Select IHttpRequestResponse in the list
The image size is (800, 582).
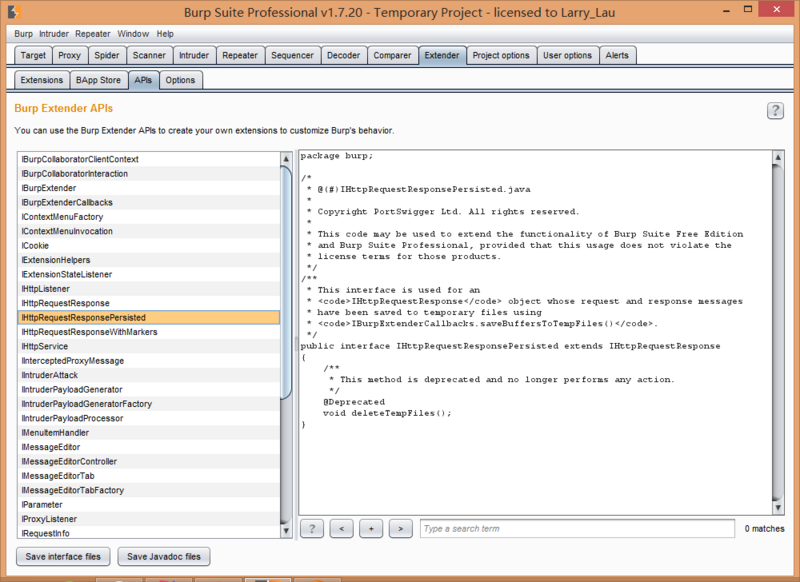point(148,303)
